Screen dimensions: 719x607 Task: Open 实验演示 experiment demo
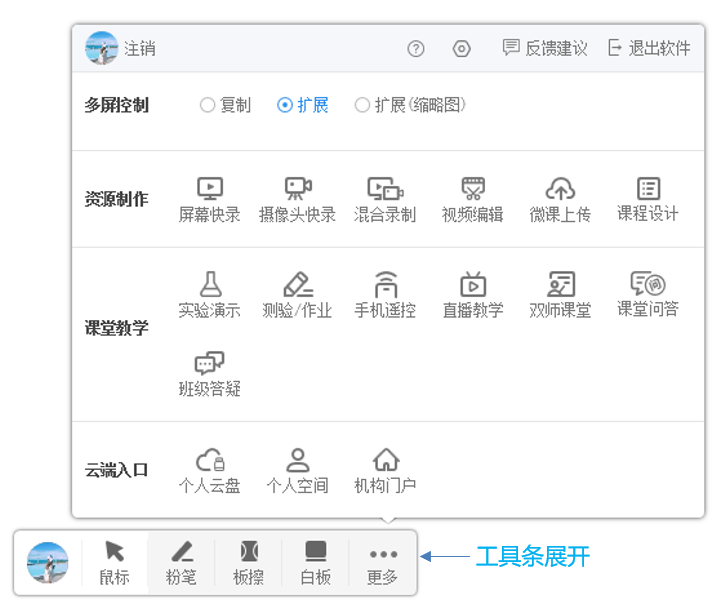point(209,295)
